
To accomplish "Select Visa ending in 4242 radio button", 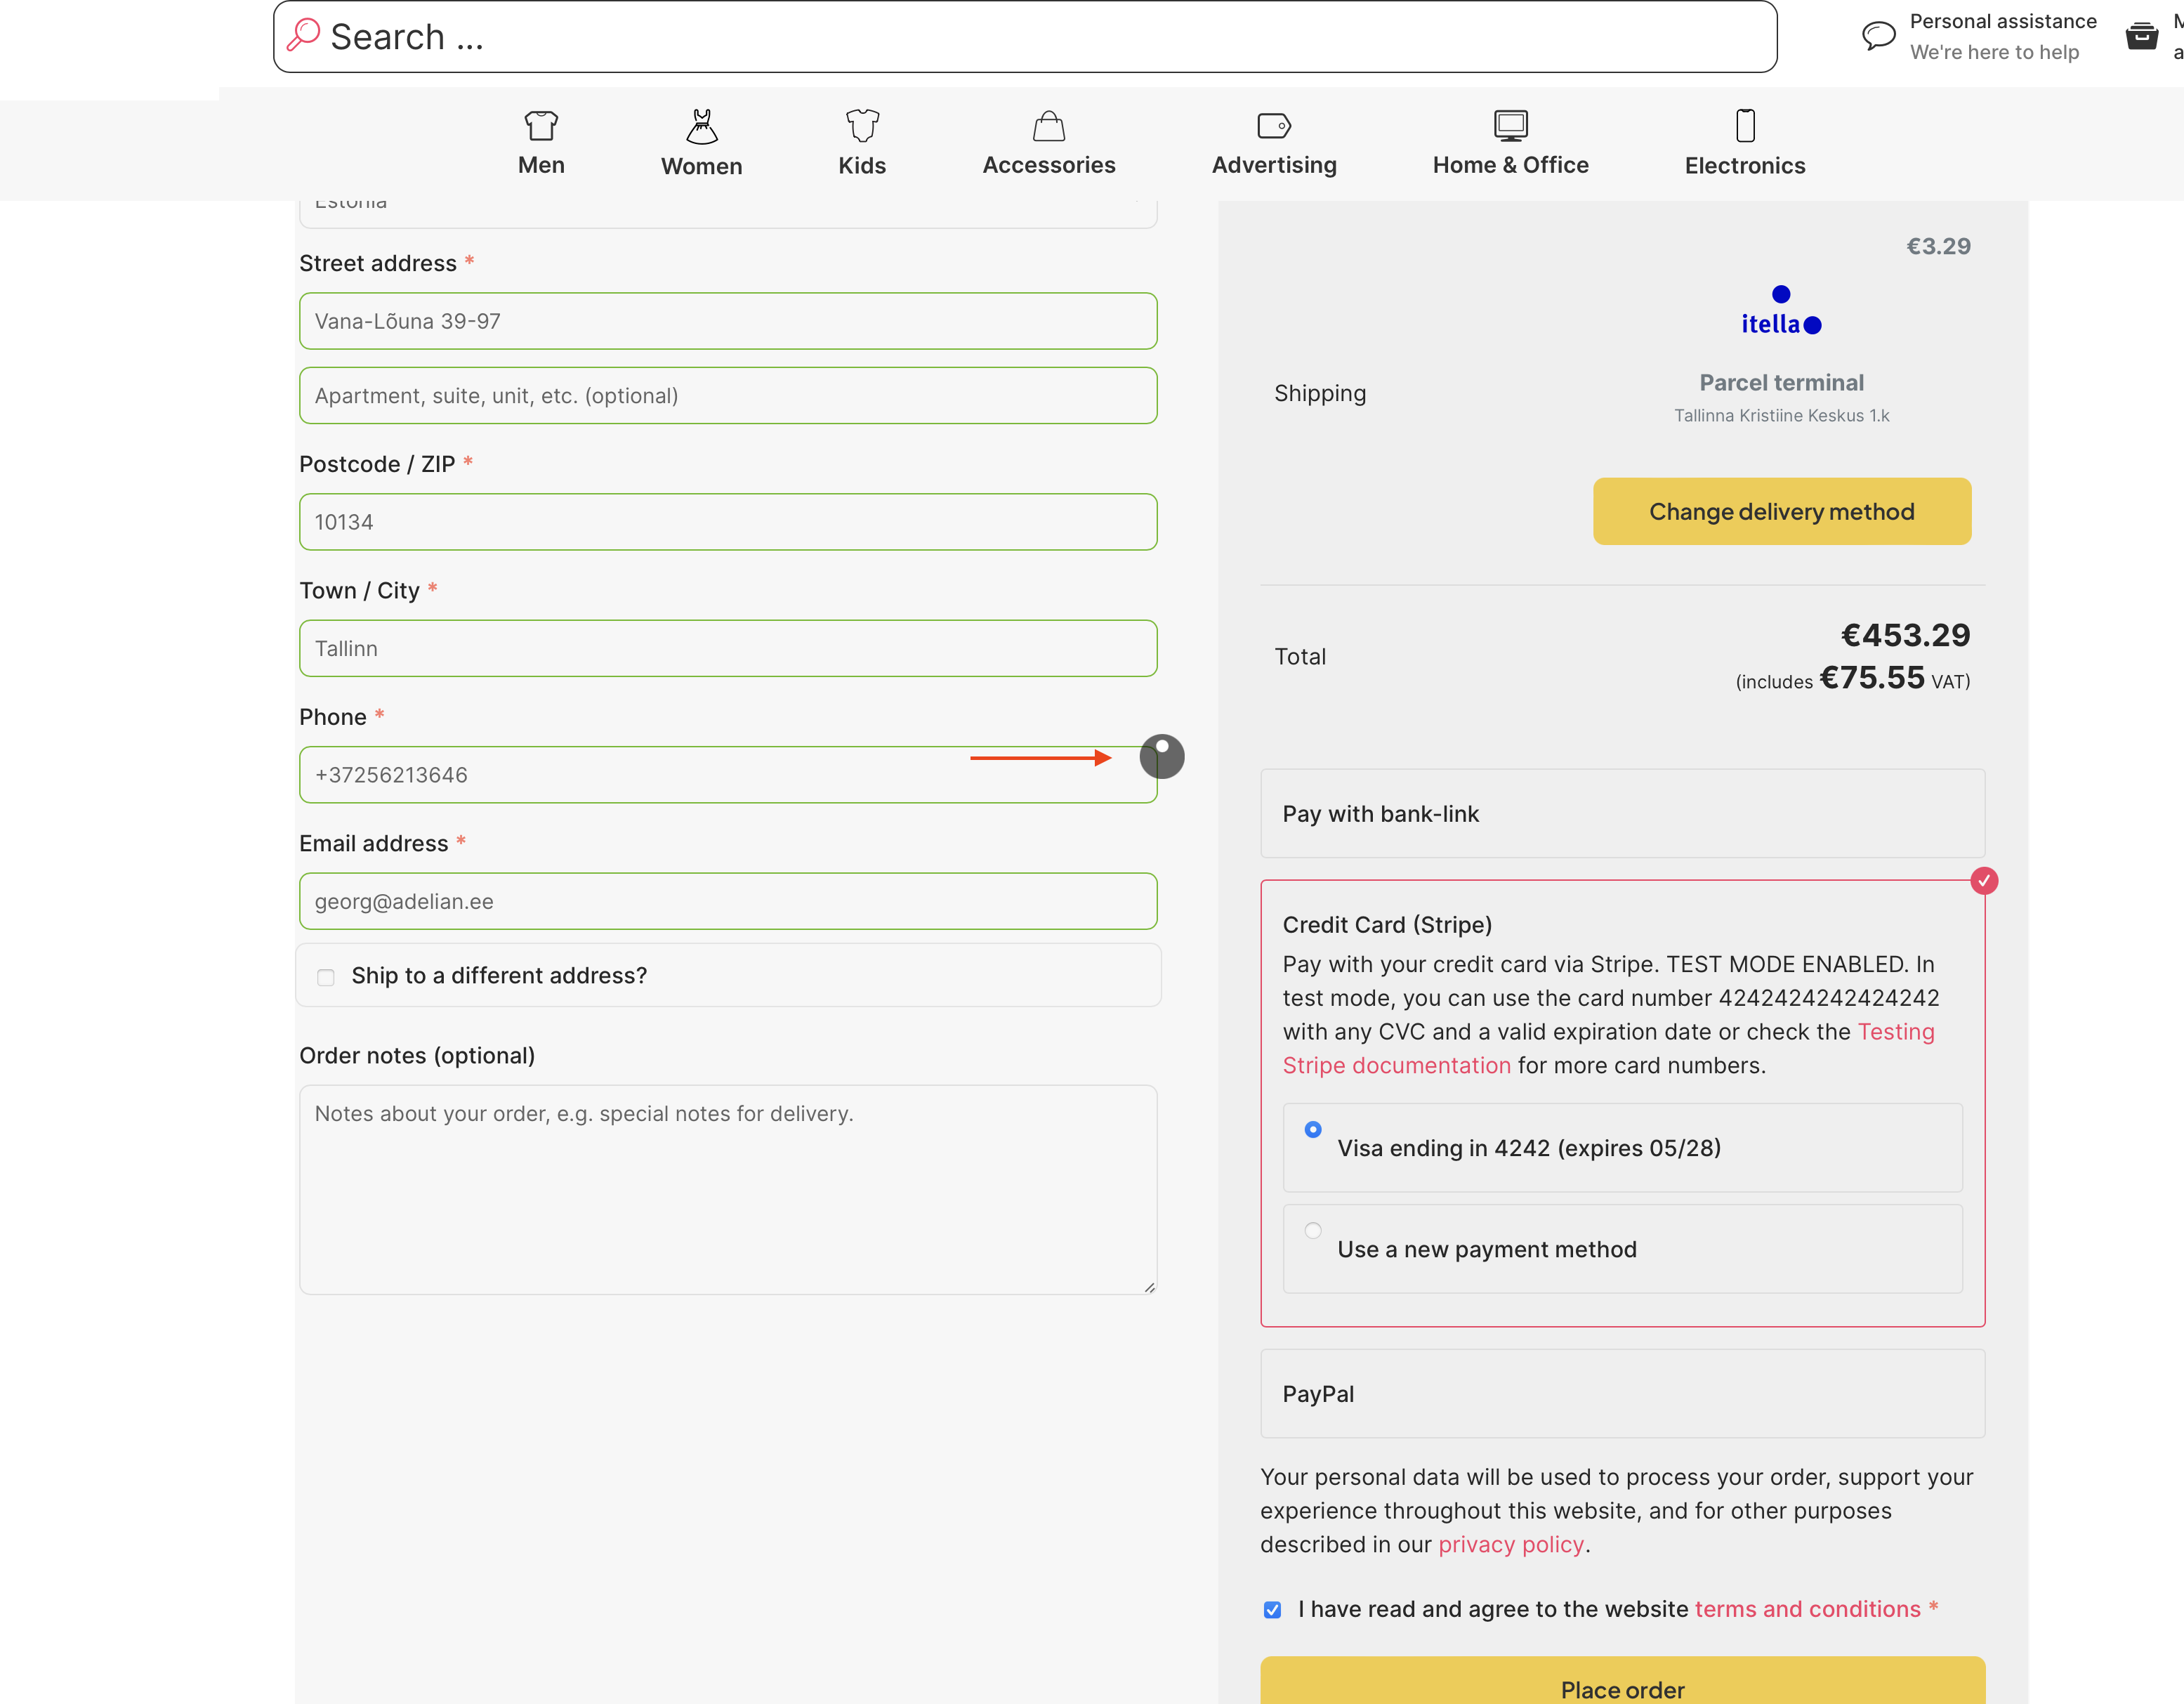I will click(x=1312, y=1129).
